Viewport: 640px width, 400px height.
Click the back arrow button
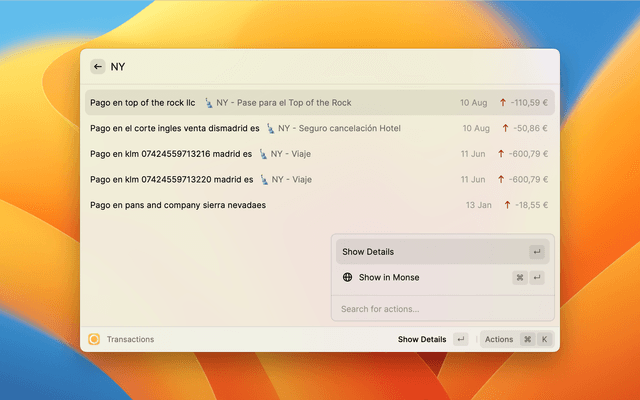(97, 67)
